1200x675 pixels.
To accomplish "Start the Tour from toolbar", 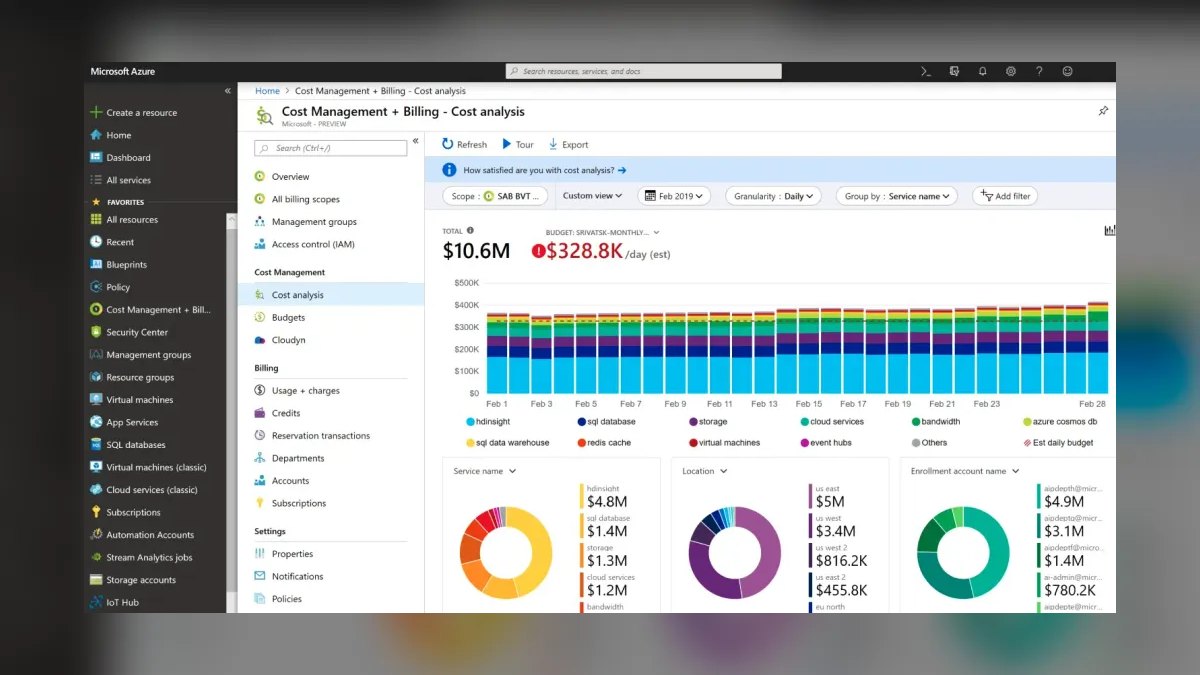I will point(518,145).
